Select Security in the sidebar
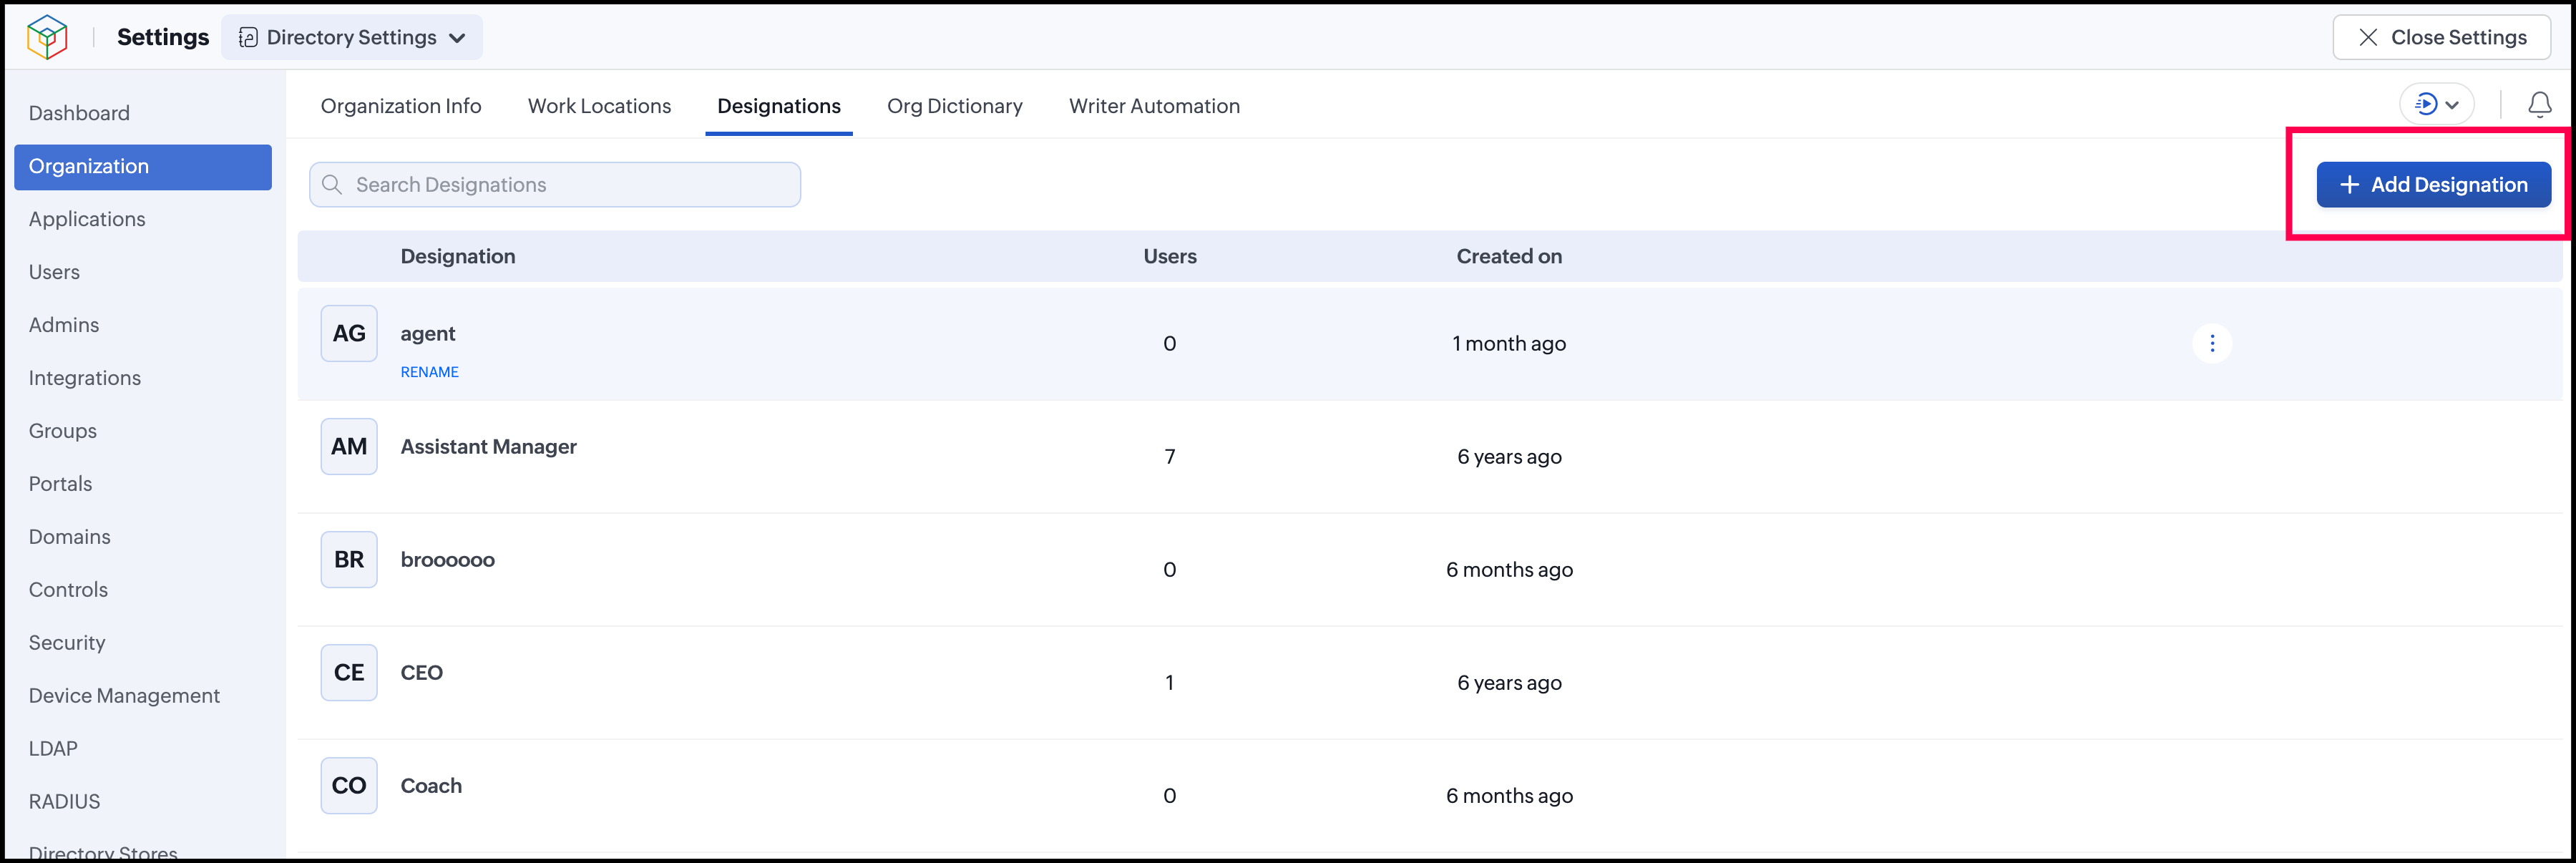Image resolution: width=2576 pixels, height=863 pixels. coord(67,643)
